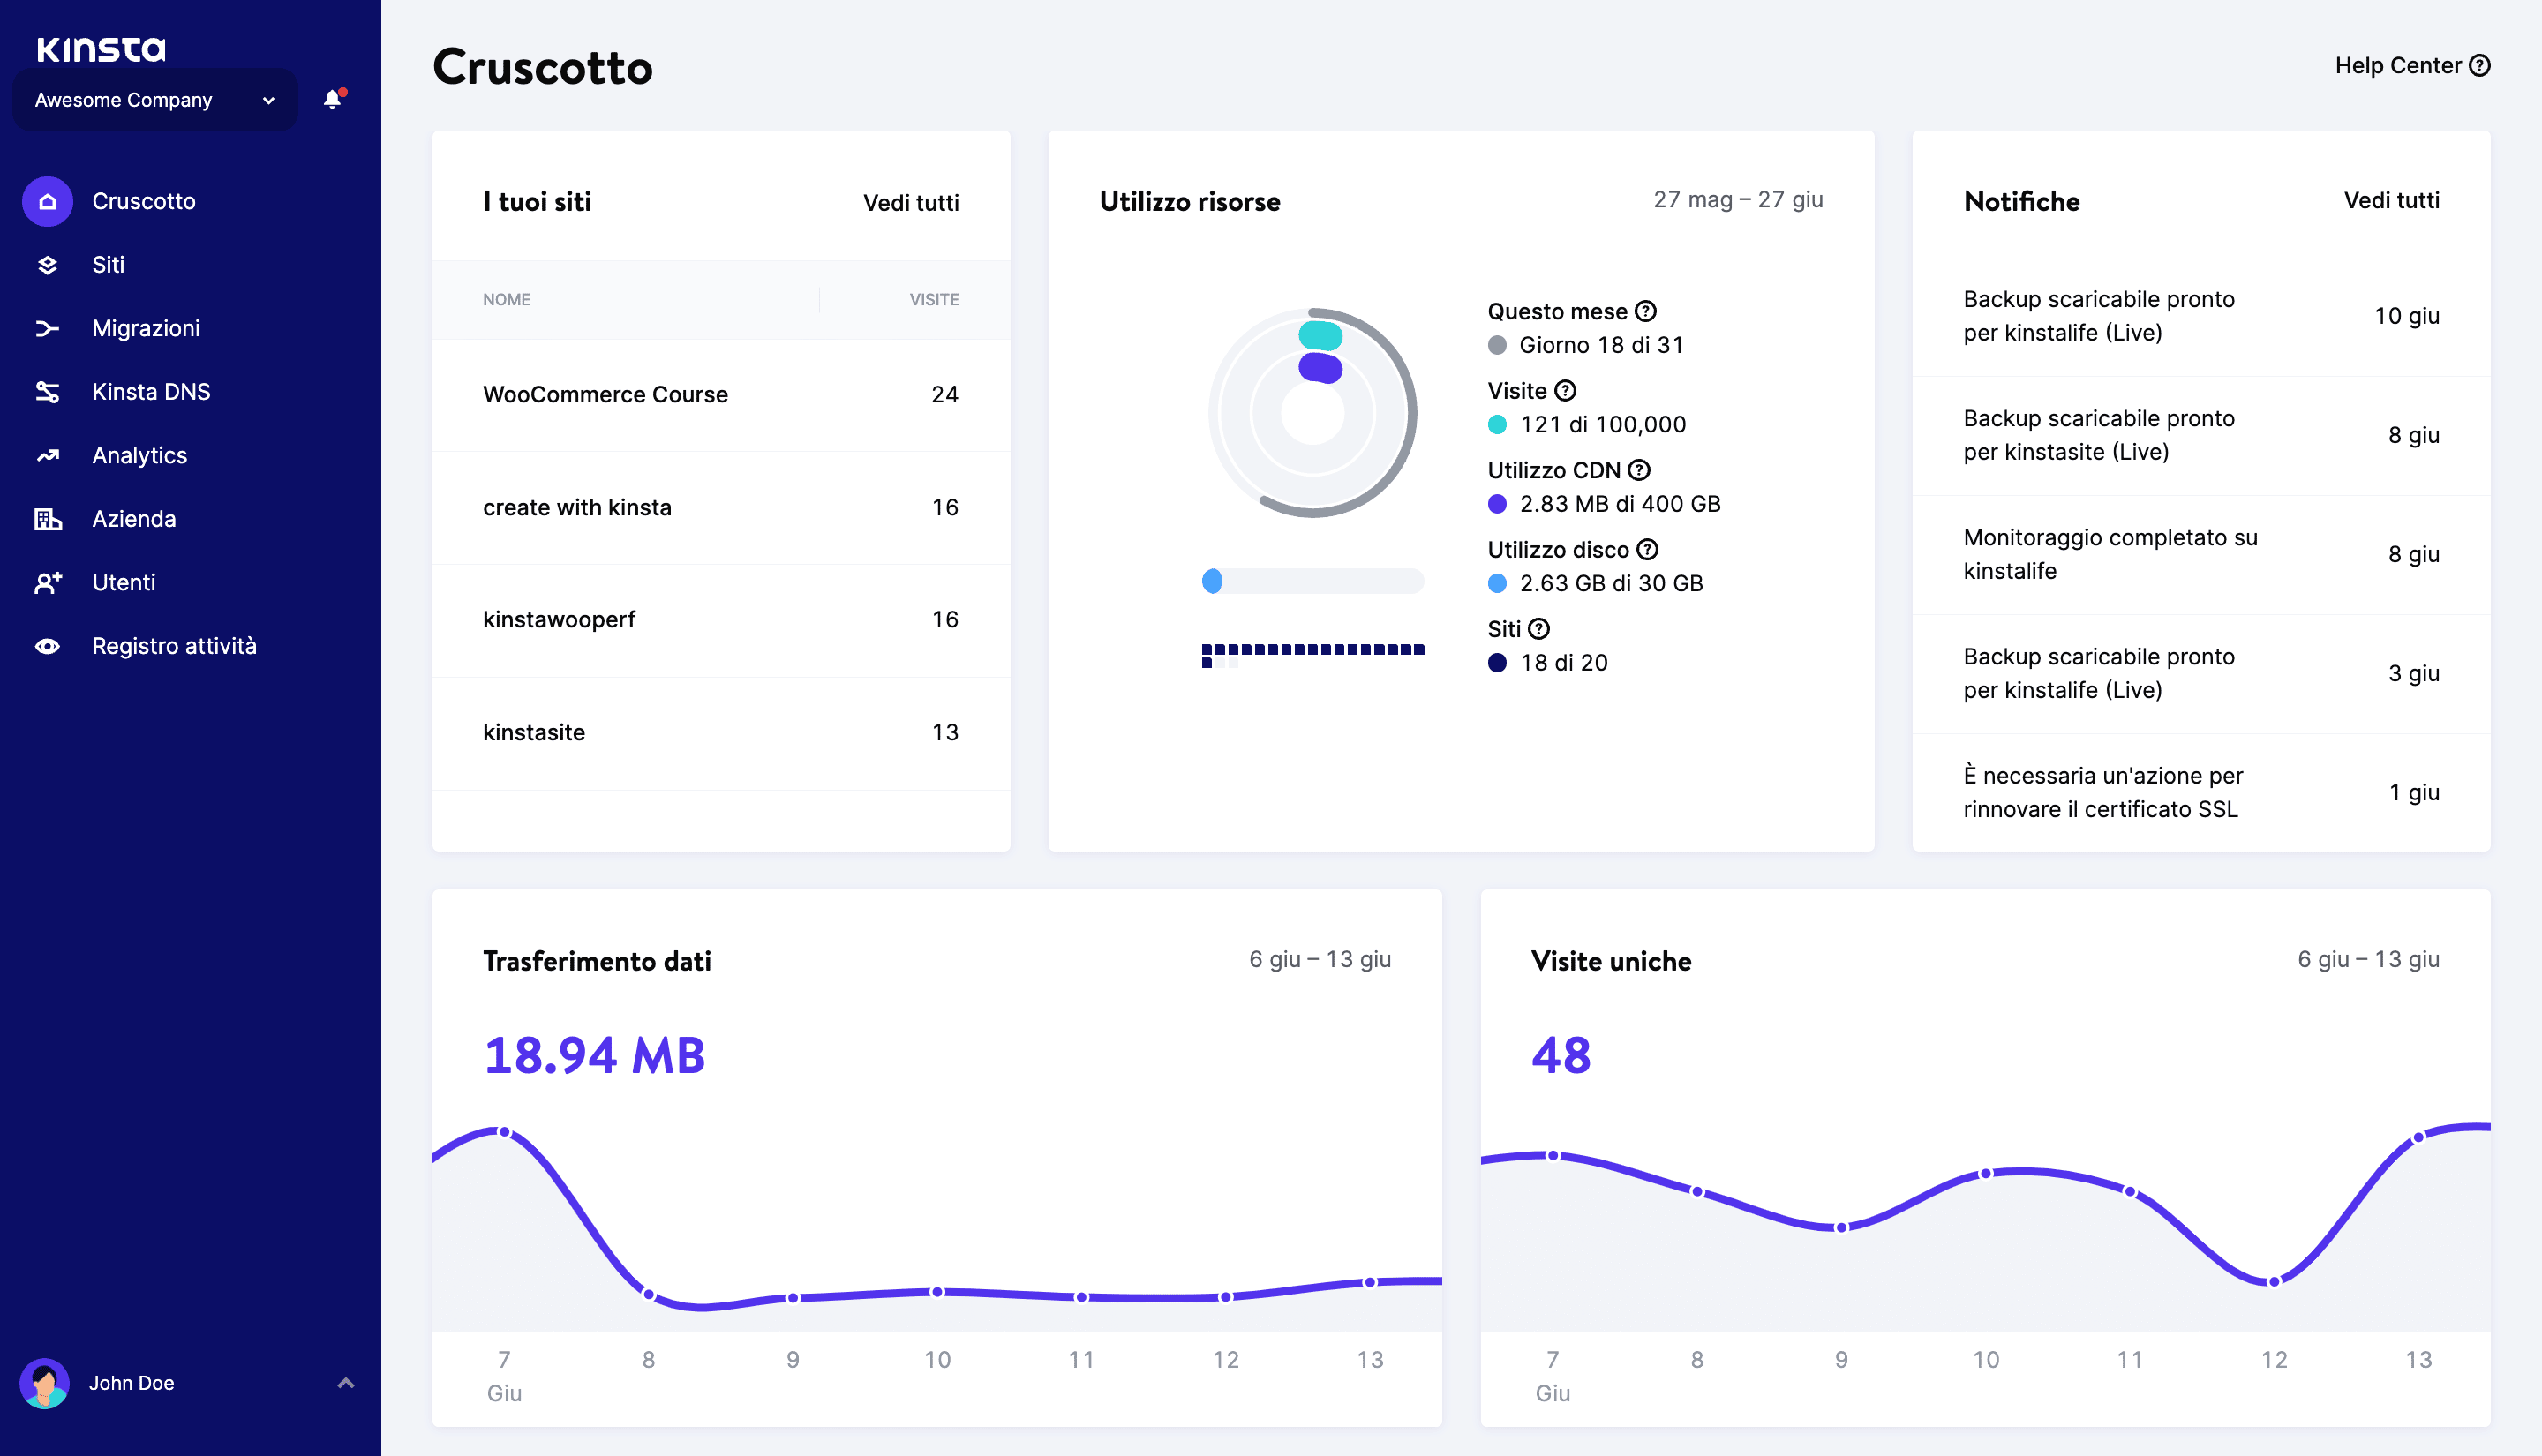The width and height of the screenshot is (2542, 1456).
Task: Click Vedi tutti in I tuoi siti
Action: coord(910,203)
